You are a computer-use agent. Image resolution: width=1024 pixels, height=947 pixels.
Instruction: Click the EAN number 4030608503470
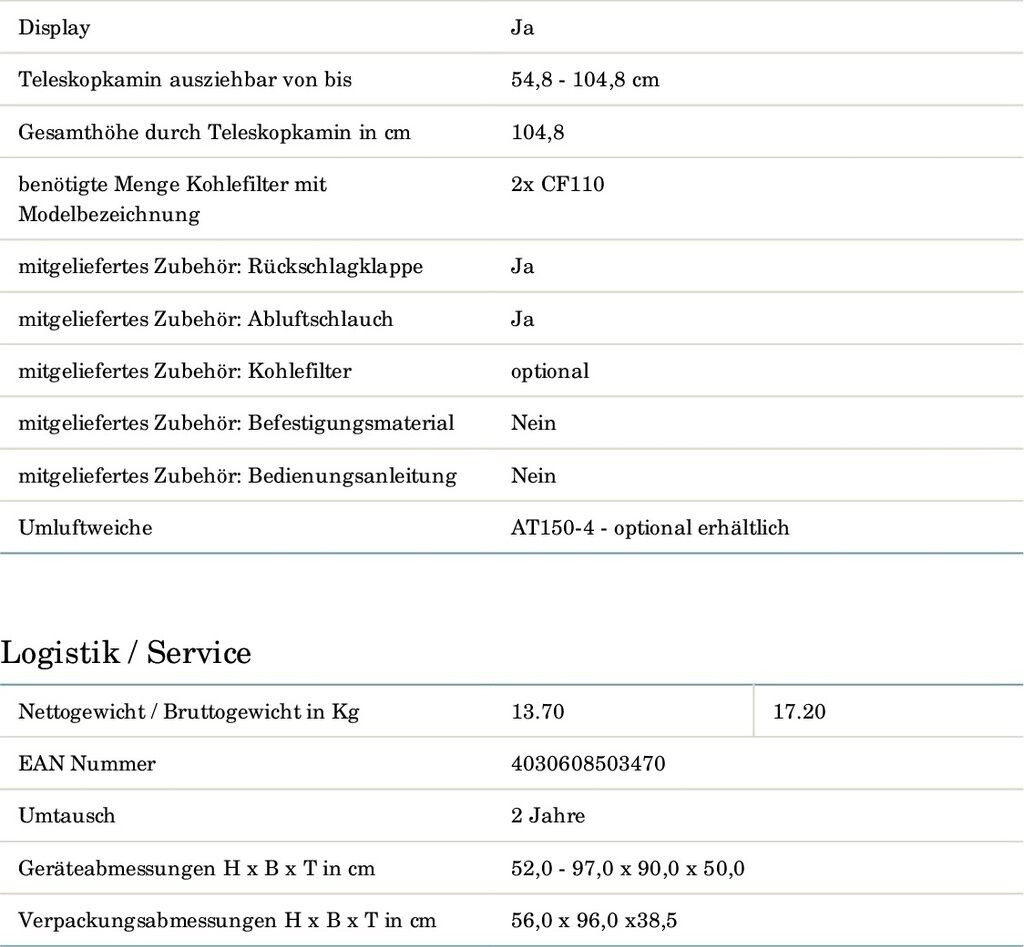coord(588,764)
